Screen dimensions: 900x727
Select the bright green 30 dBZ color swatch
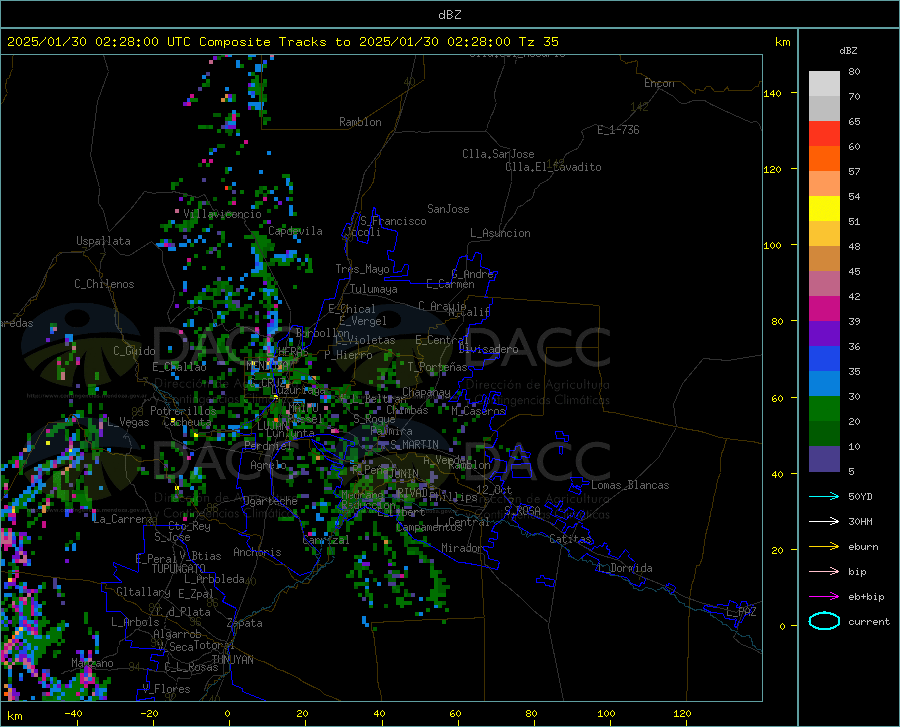824,409
